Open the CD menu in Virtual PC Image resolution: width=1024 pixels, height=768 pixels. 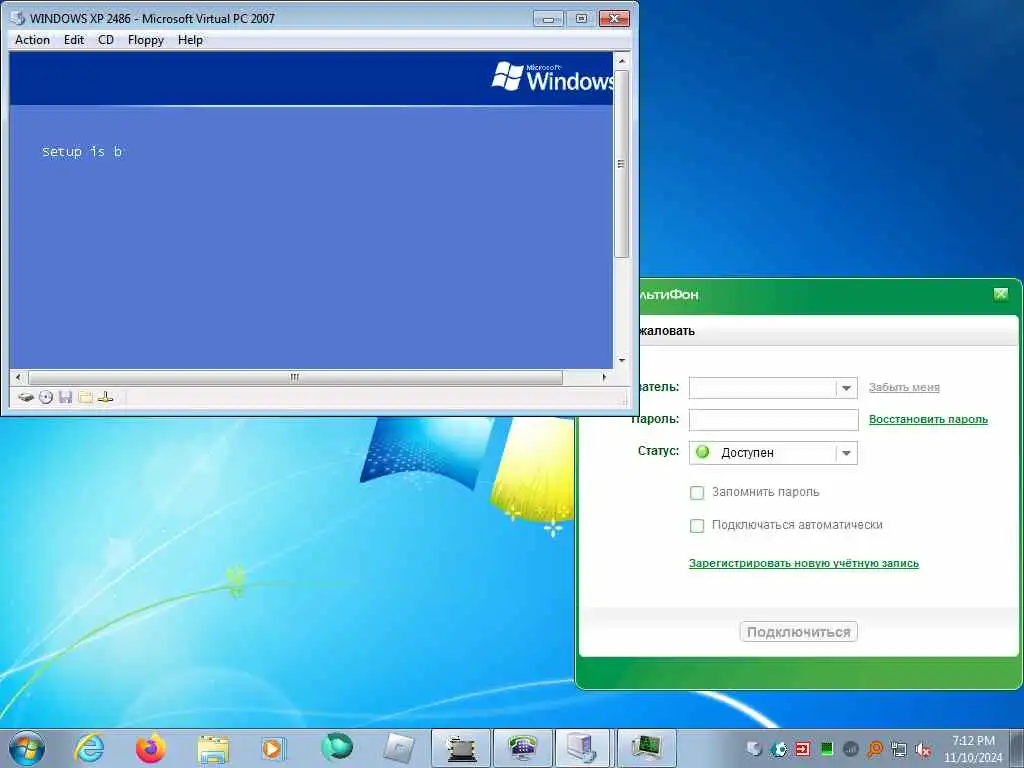point(106,40)
